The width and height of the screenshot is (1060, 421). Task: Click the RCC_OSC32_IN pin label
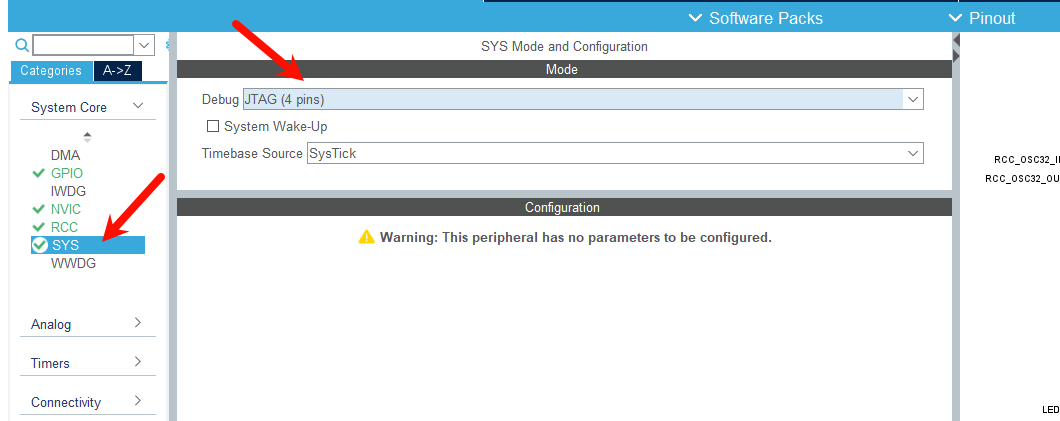tap(1026, 160)
